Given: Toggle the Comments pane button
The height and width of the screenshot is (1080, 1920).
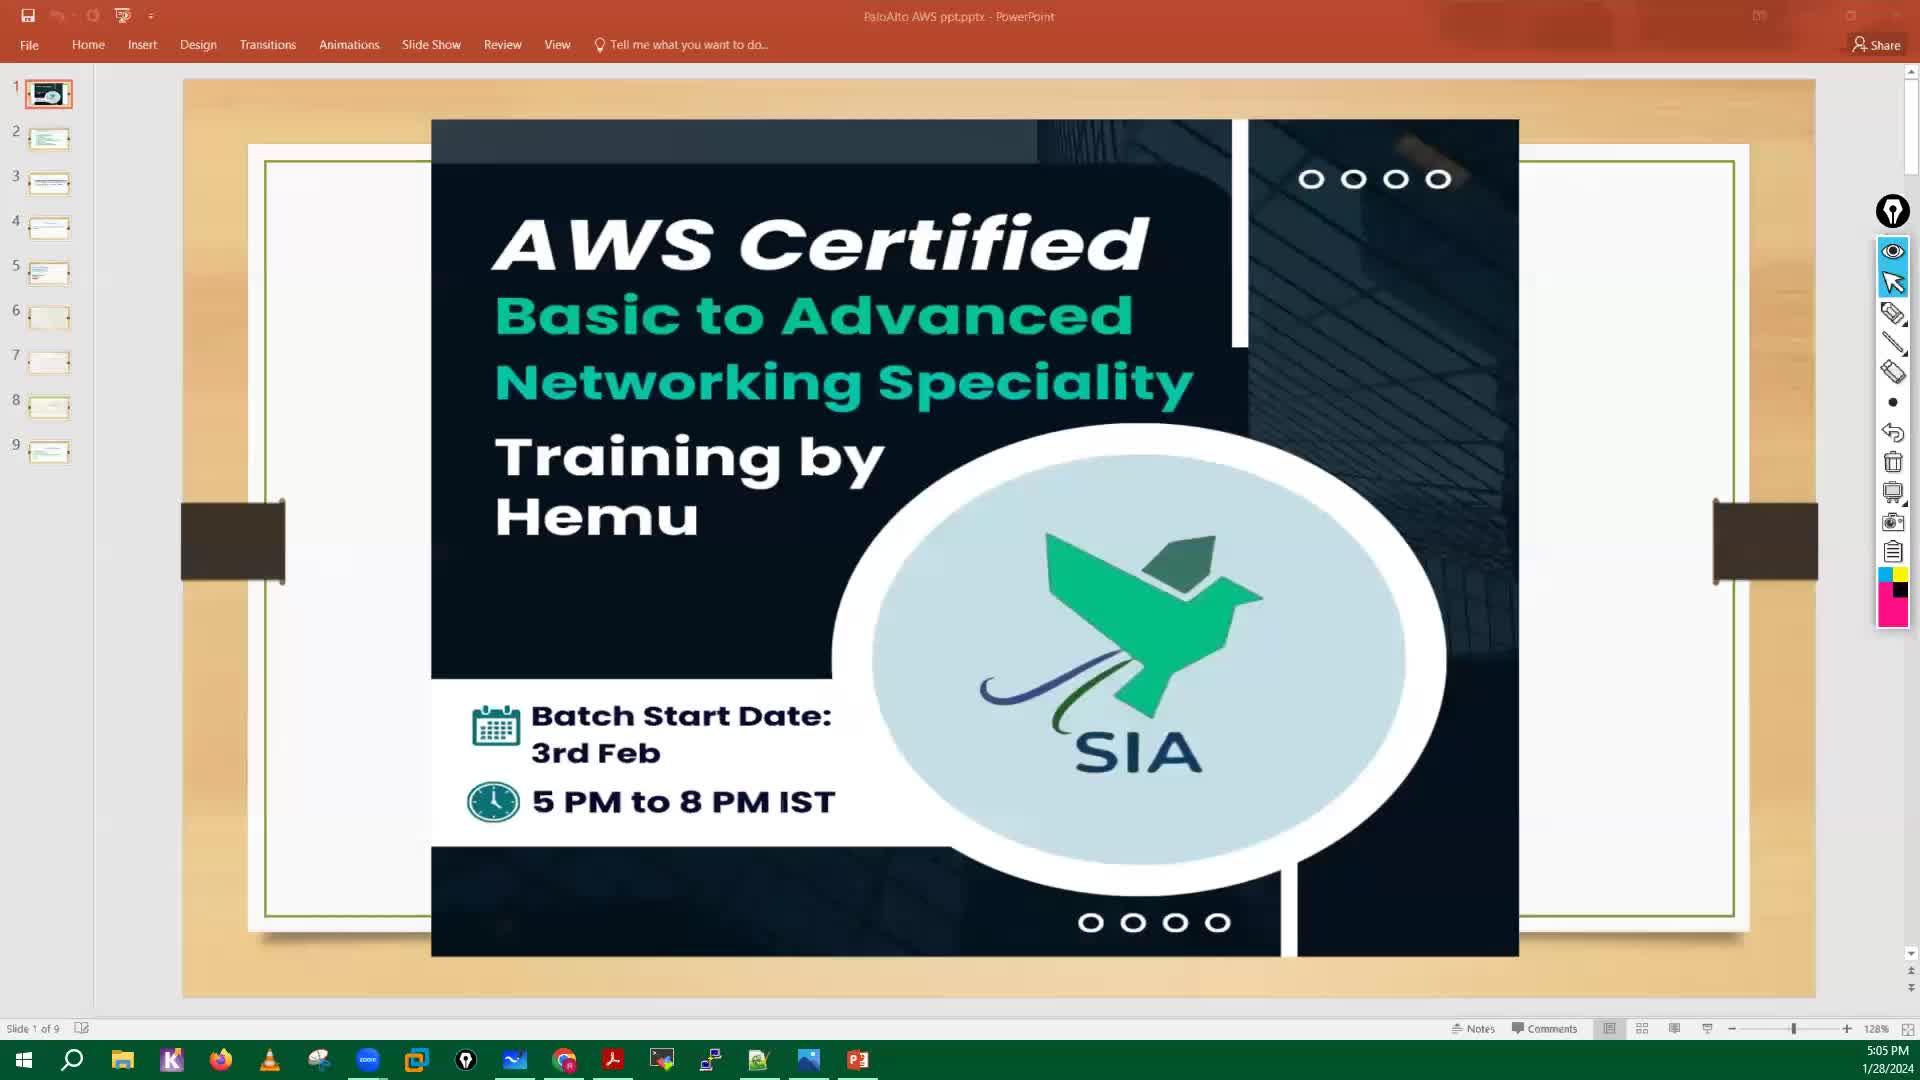Looking at the screenshot, I should click(x=1544, y=1028).
